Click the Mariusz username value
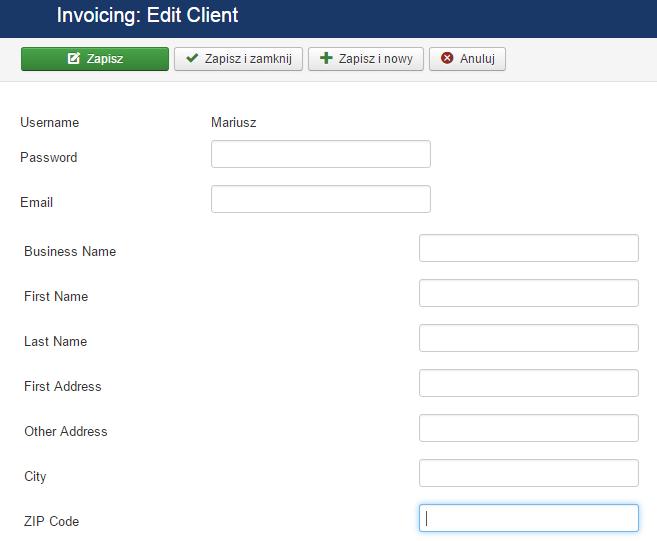Image resolution: width=657 pixels, height=541 pixels. (233, 122)
